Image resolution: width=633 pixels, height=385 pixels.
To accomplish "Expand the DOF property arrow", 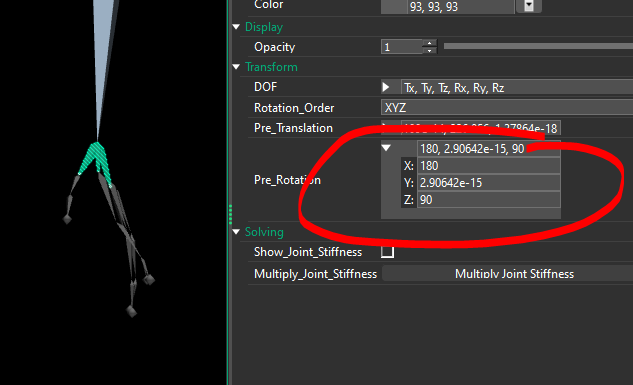I will click(386, 87).
